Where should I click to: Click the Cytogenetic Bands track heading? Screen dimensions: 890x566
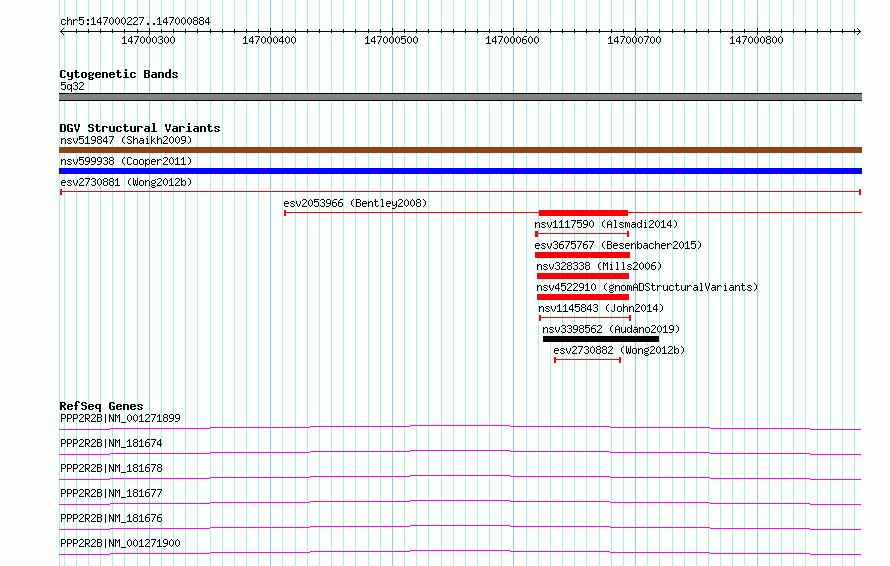[x=119, y=74]
